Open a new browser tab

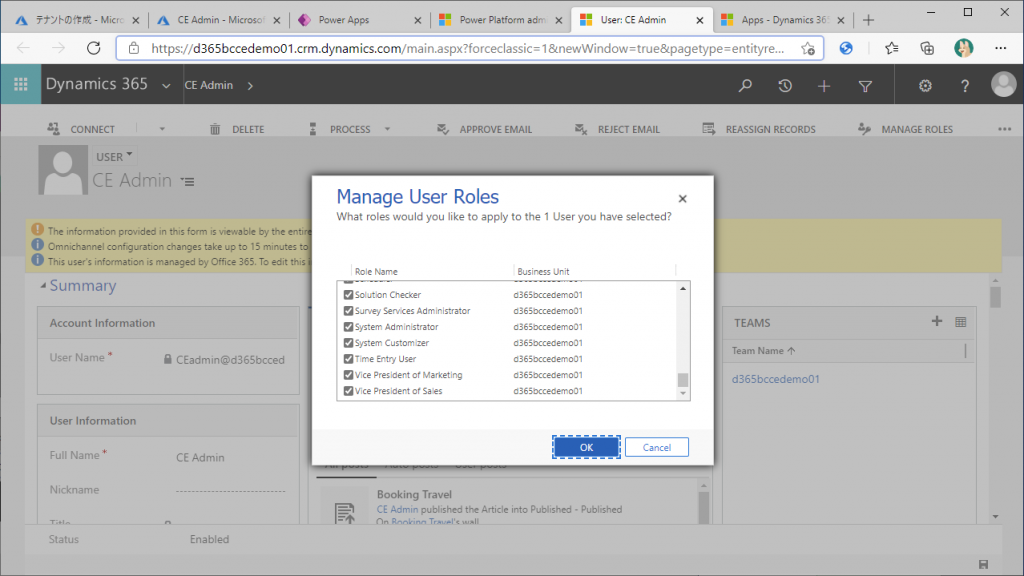868,20
